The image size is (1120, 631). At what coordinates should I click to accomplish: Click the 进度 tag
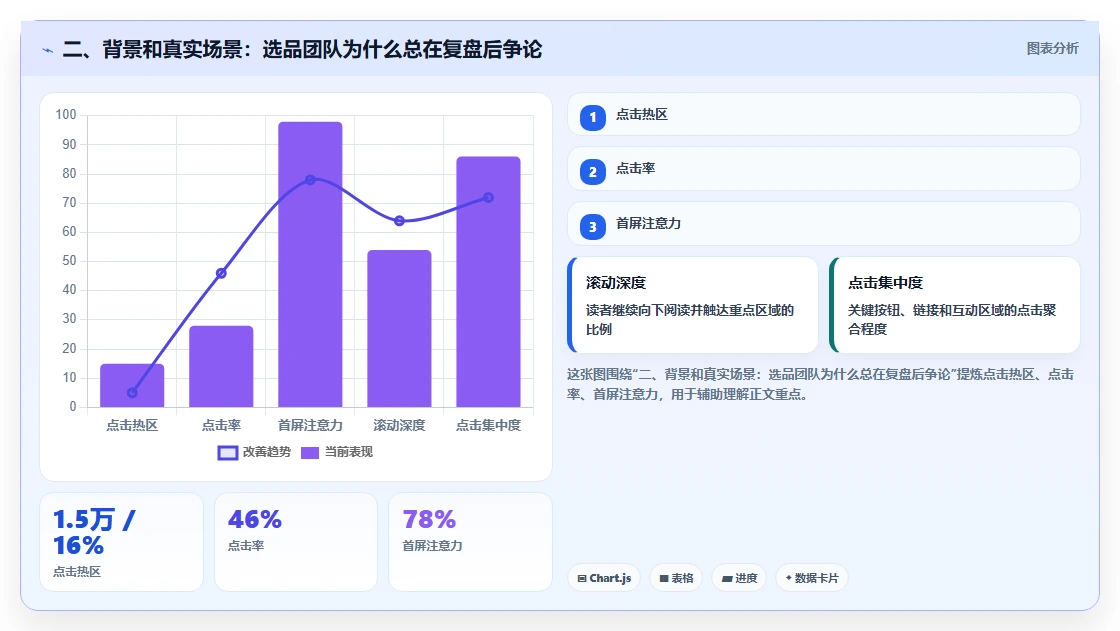739,578
